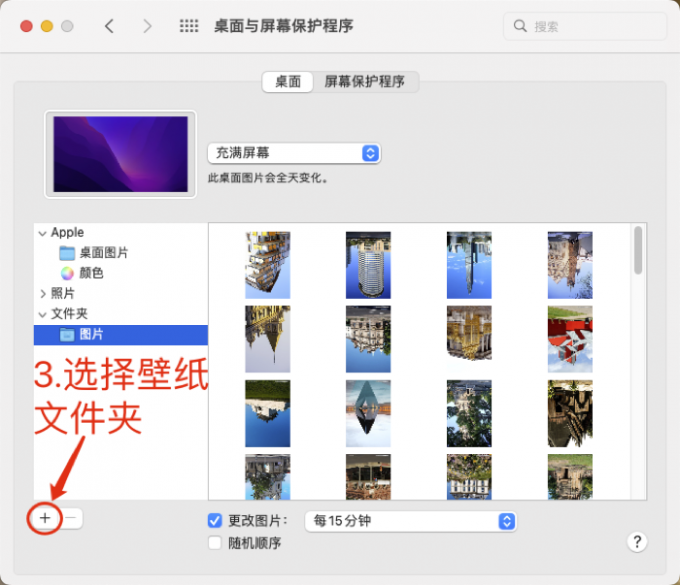Click the search magnifier icon
680x585 pixels.
pyautogui.click(x=520, y=26)
